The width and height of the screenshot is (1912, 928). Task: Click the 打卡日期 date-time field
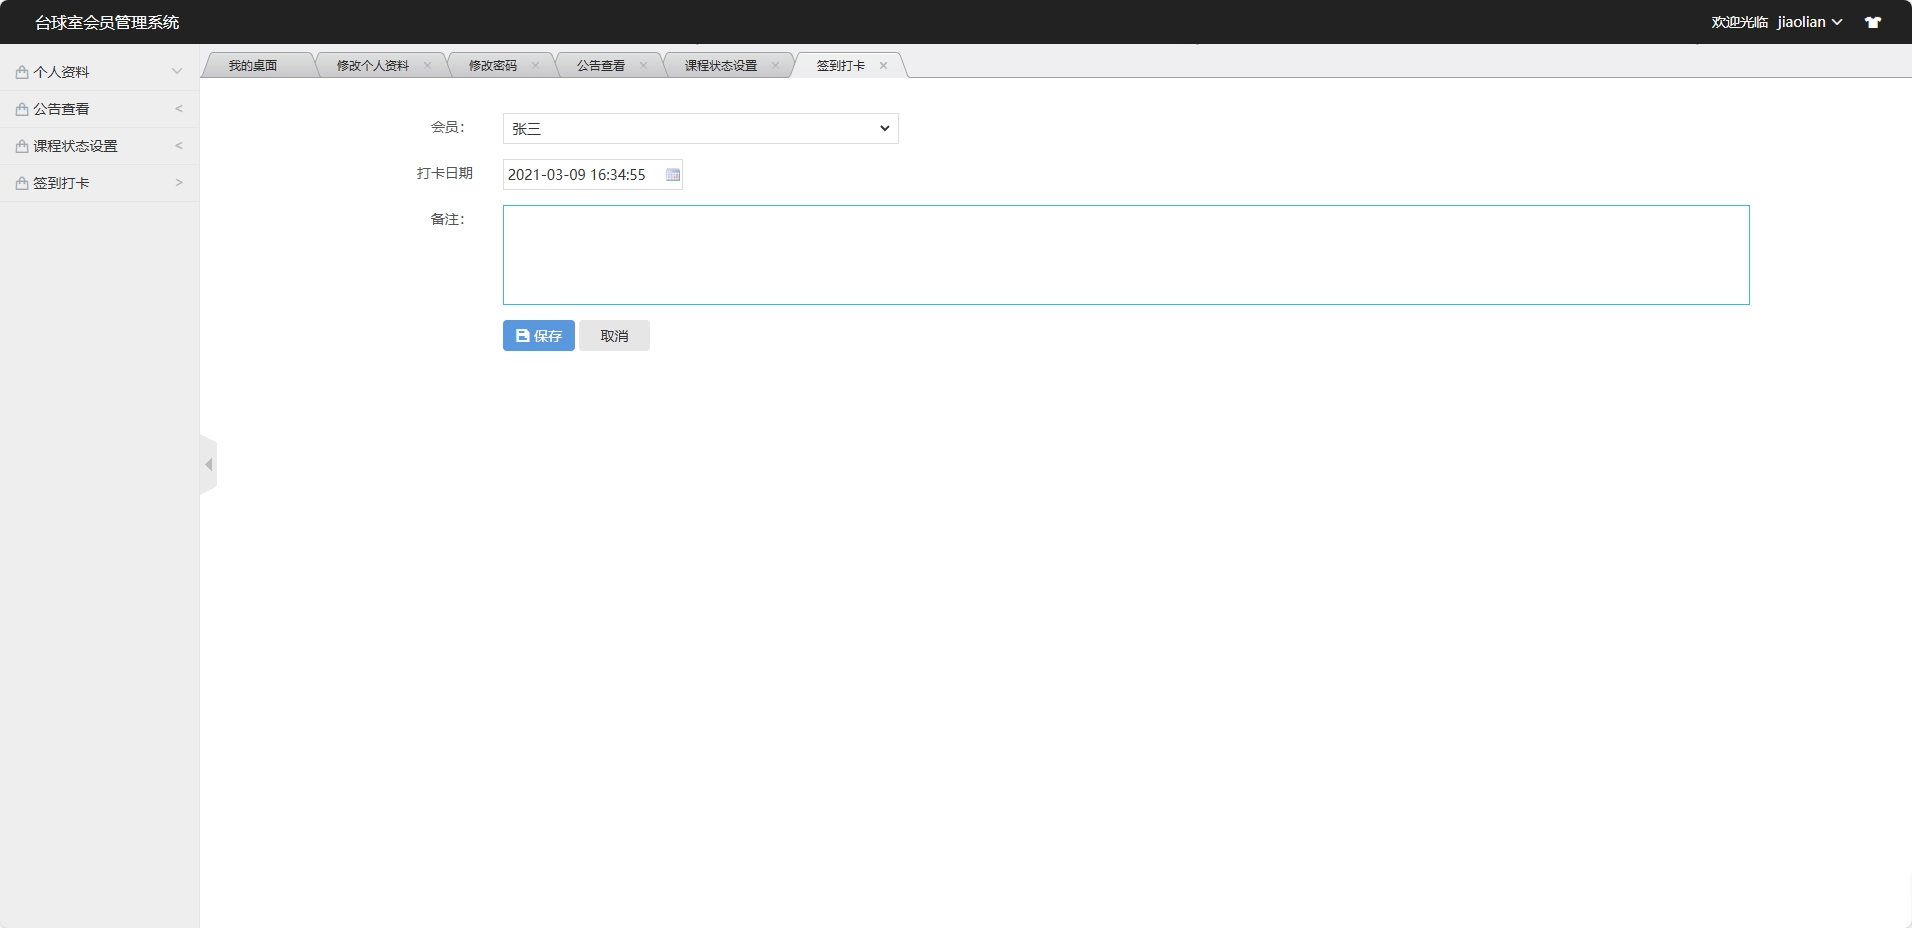click(592, 175)
